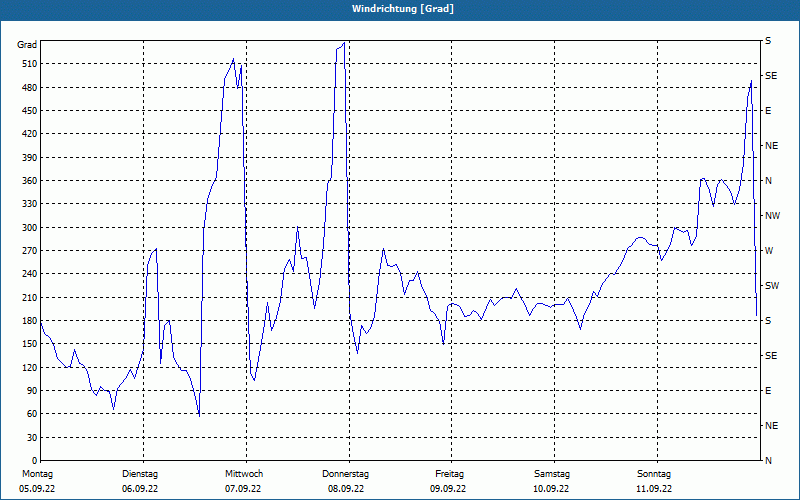Select the Donnerstag day label
The height and width of the screenshot is (500, 800).
click(x=345, y=474)
